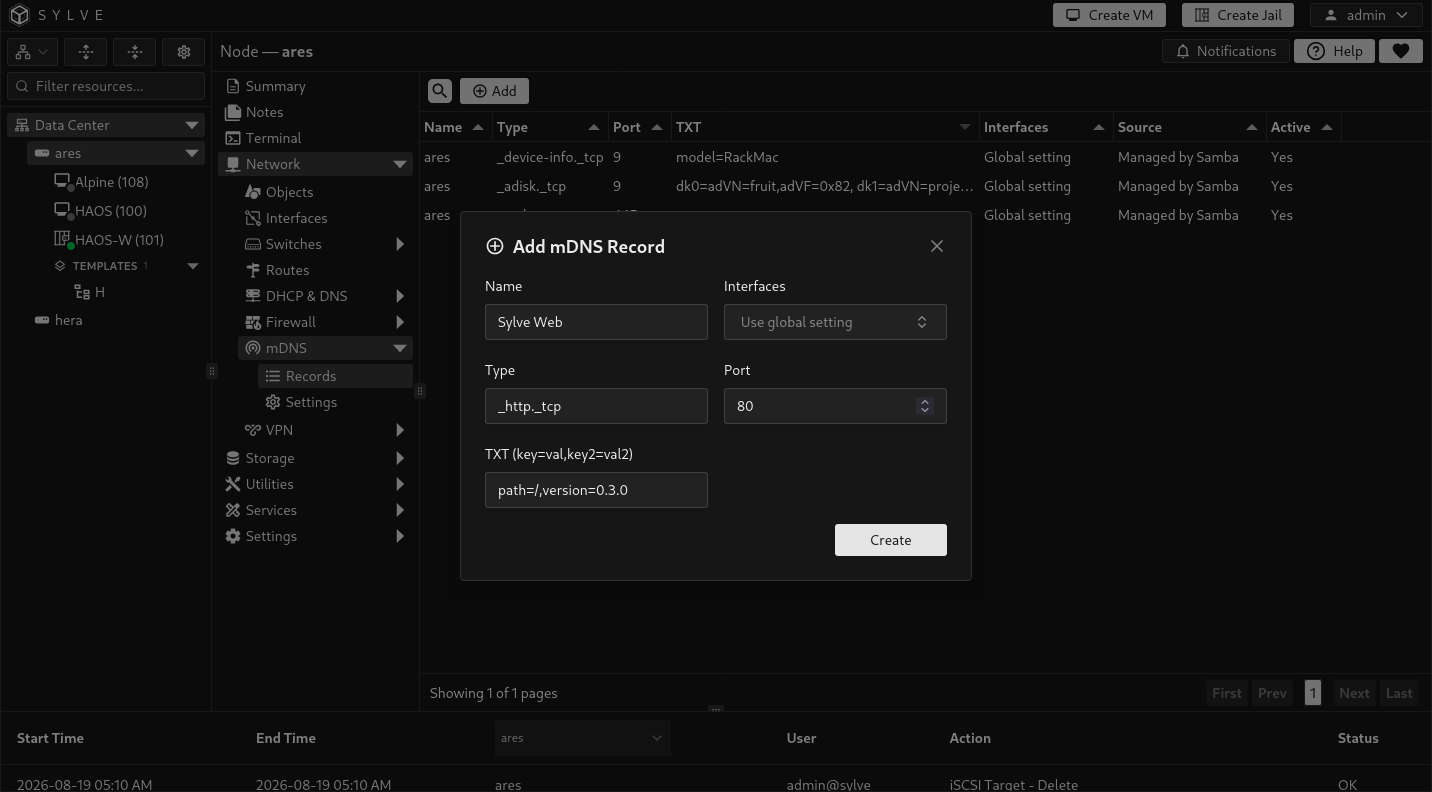Click the bottom panel resize handle
This screenshot has width=1432, height=792.
coord(716,709)
